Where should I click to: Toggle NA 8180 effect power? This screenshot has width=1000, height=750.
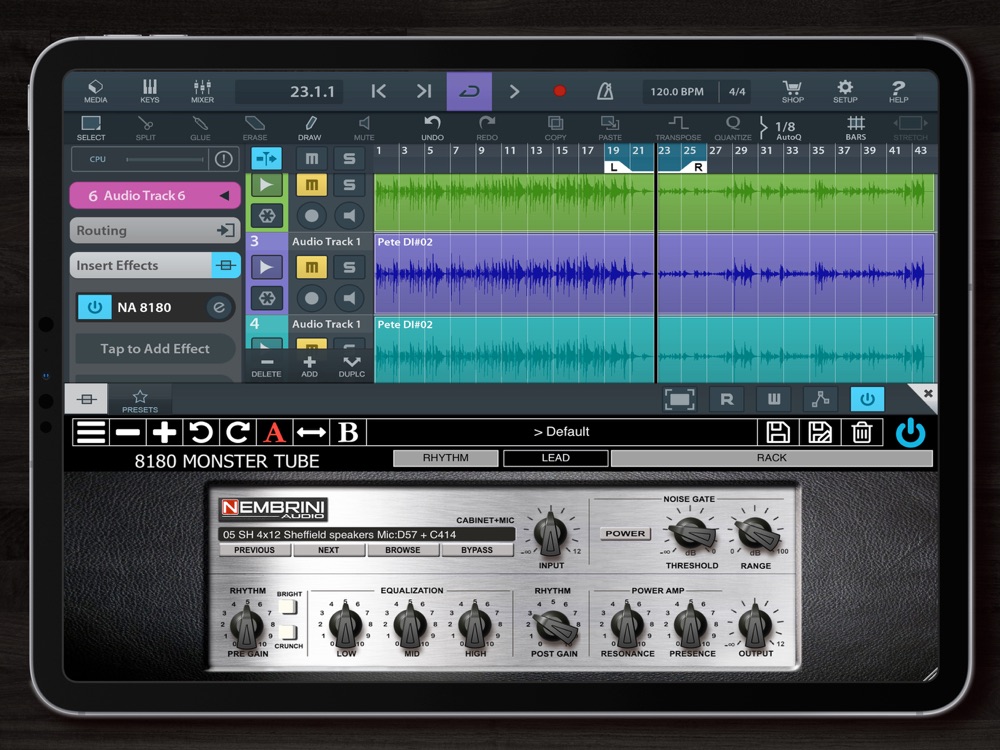[94, 307]
